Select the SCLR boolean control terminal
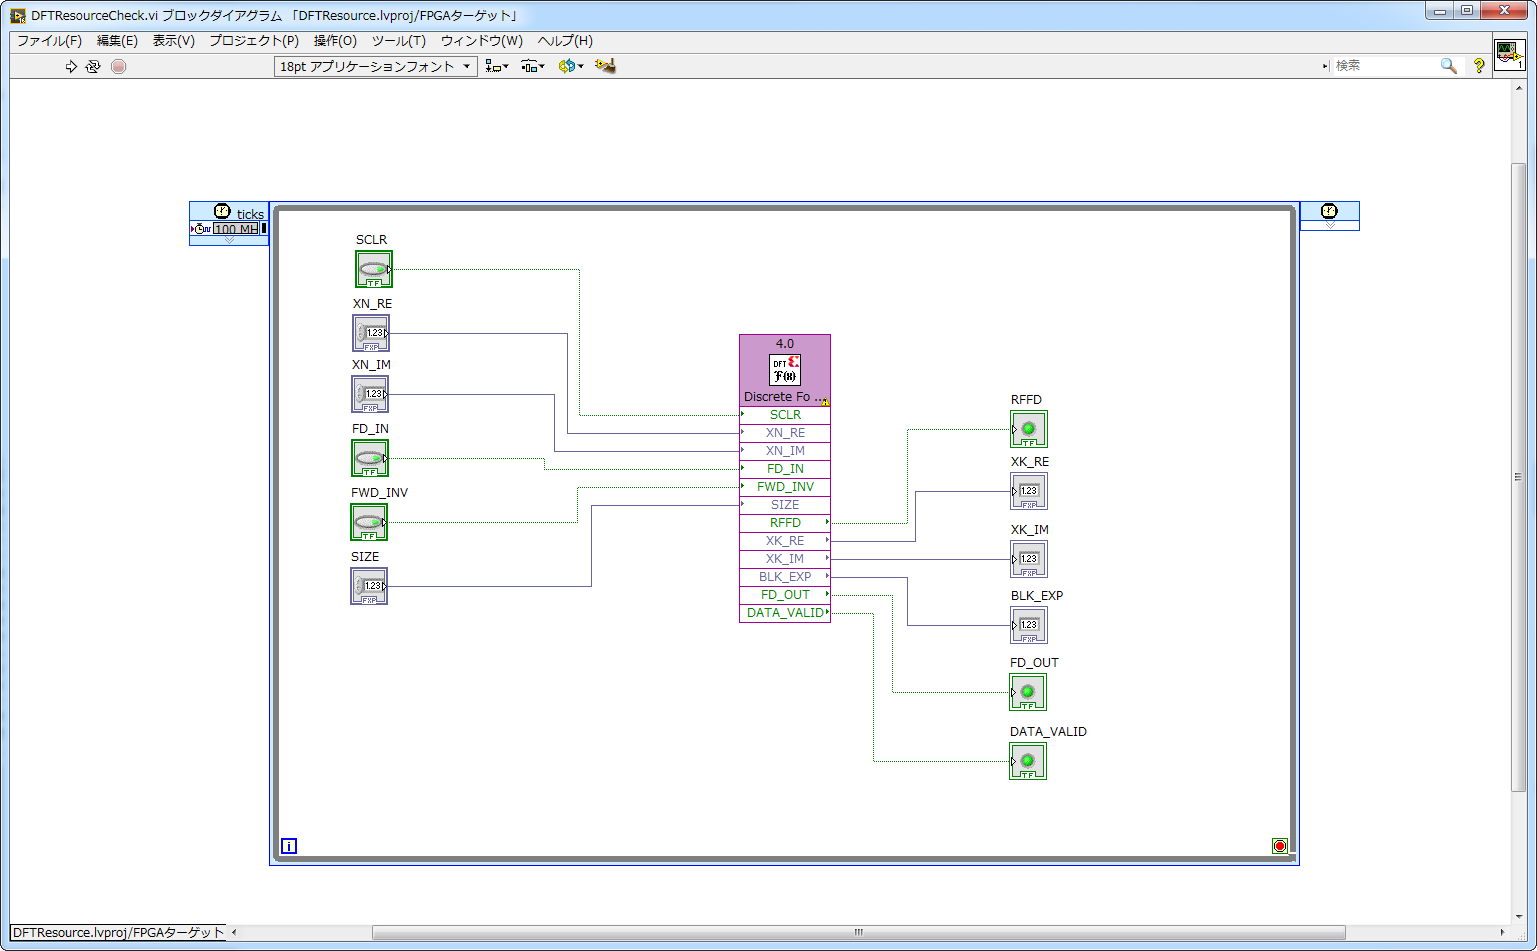The image size is (1537, 951). click(374, 269)
